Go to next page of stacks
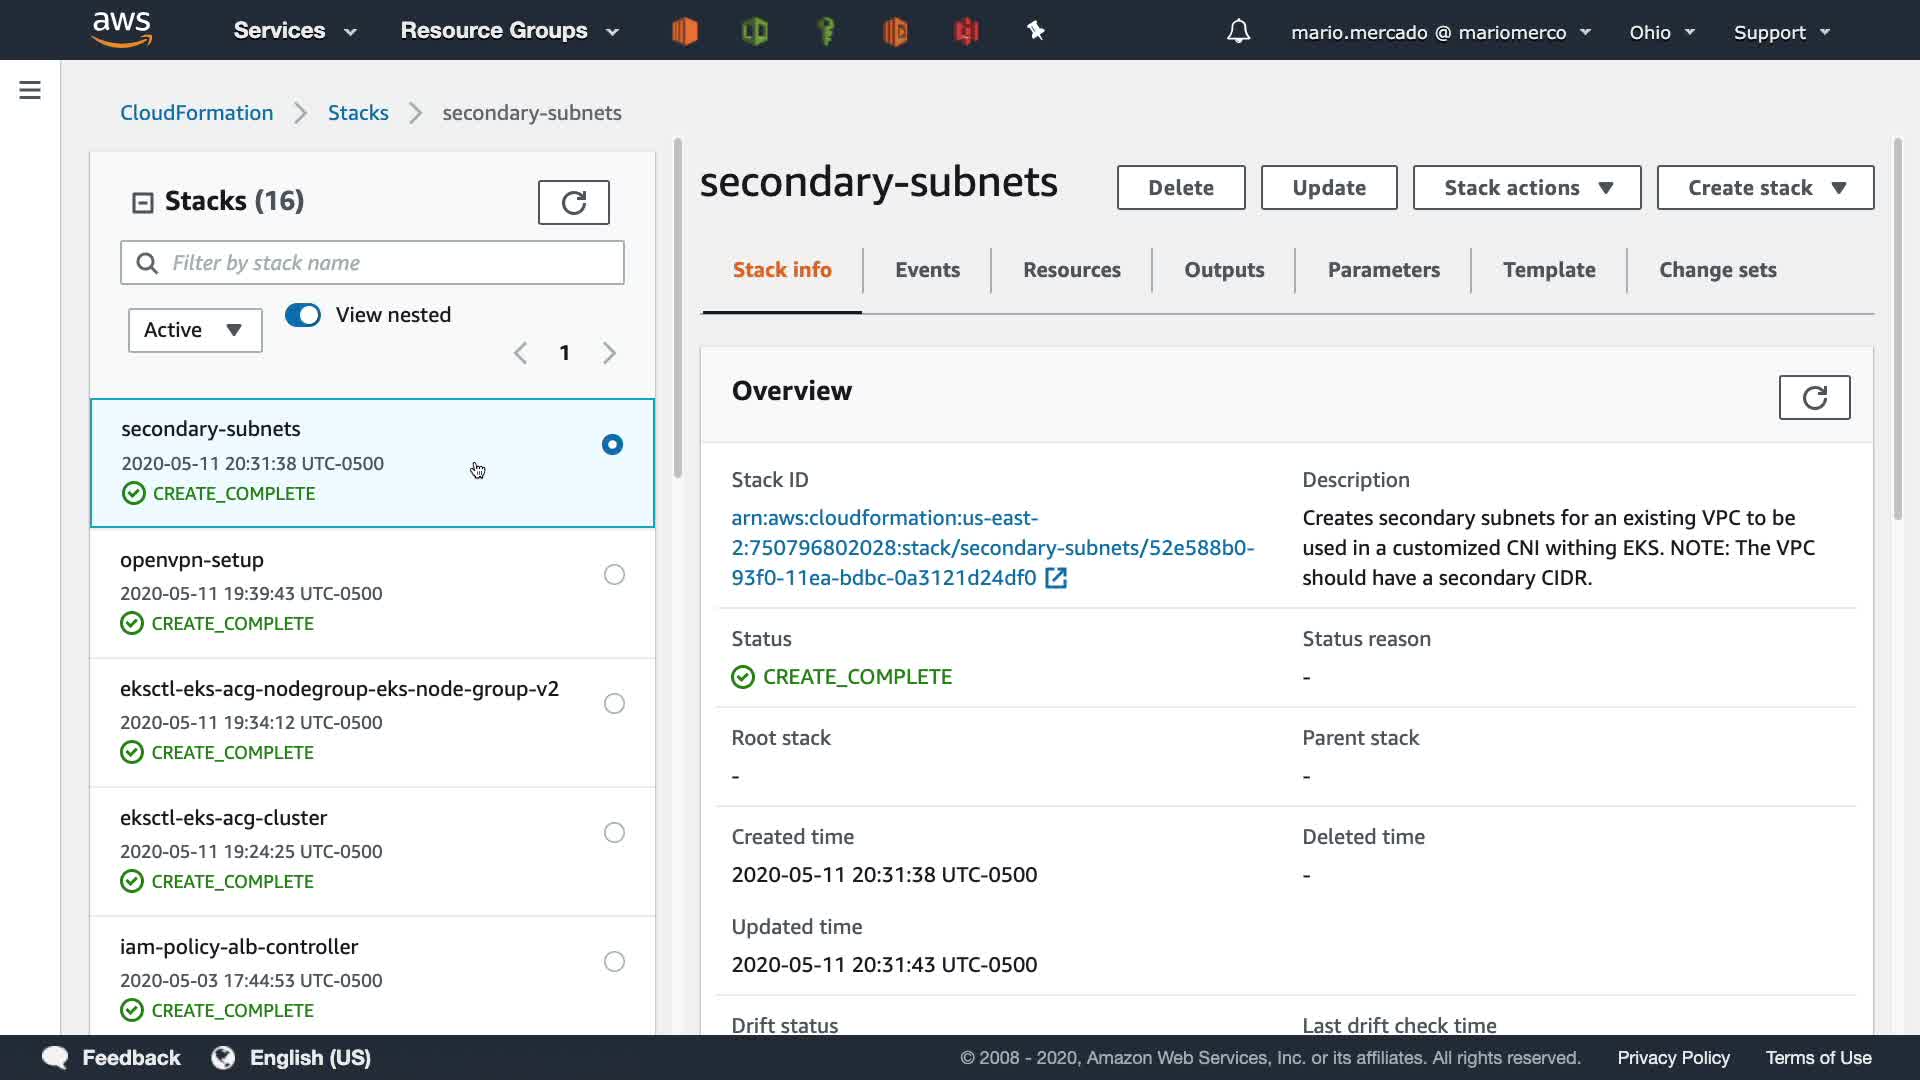 609,353
